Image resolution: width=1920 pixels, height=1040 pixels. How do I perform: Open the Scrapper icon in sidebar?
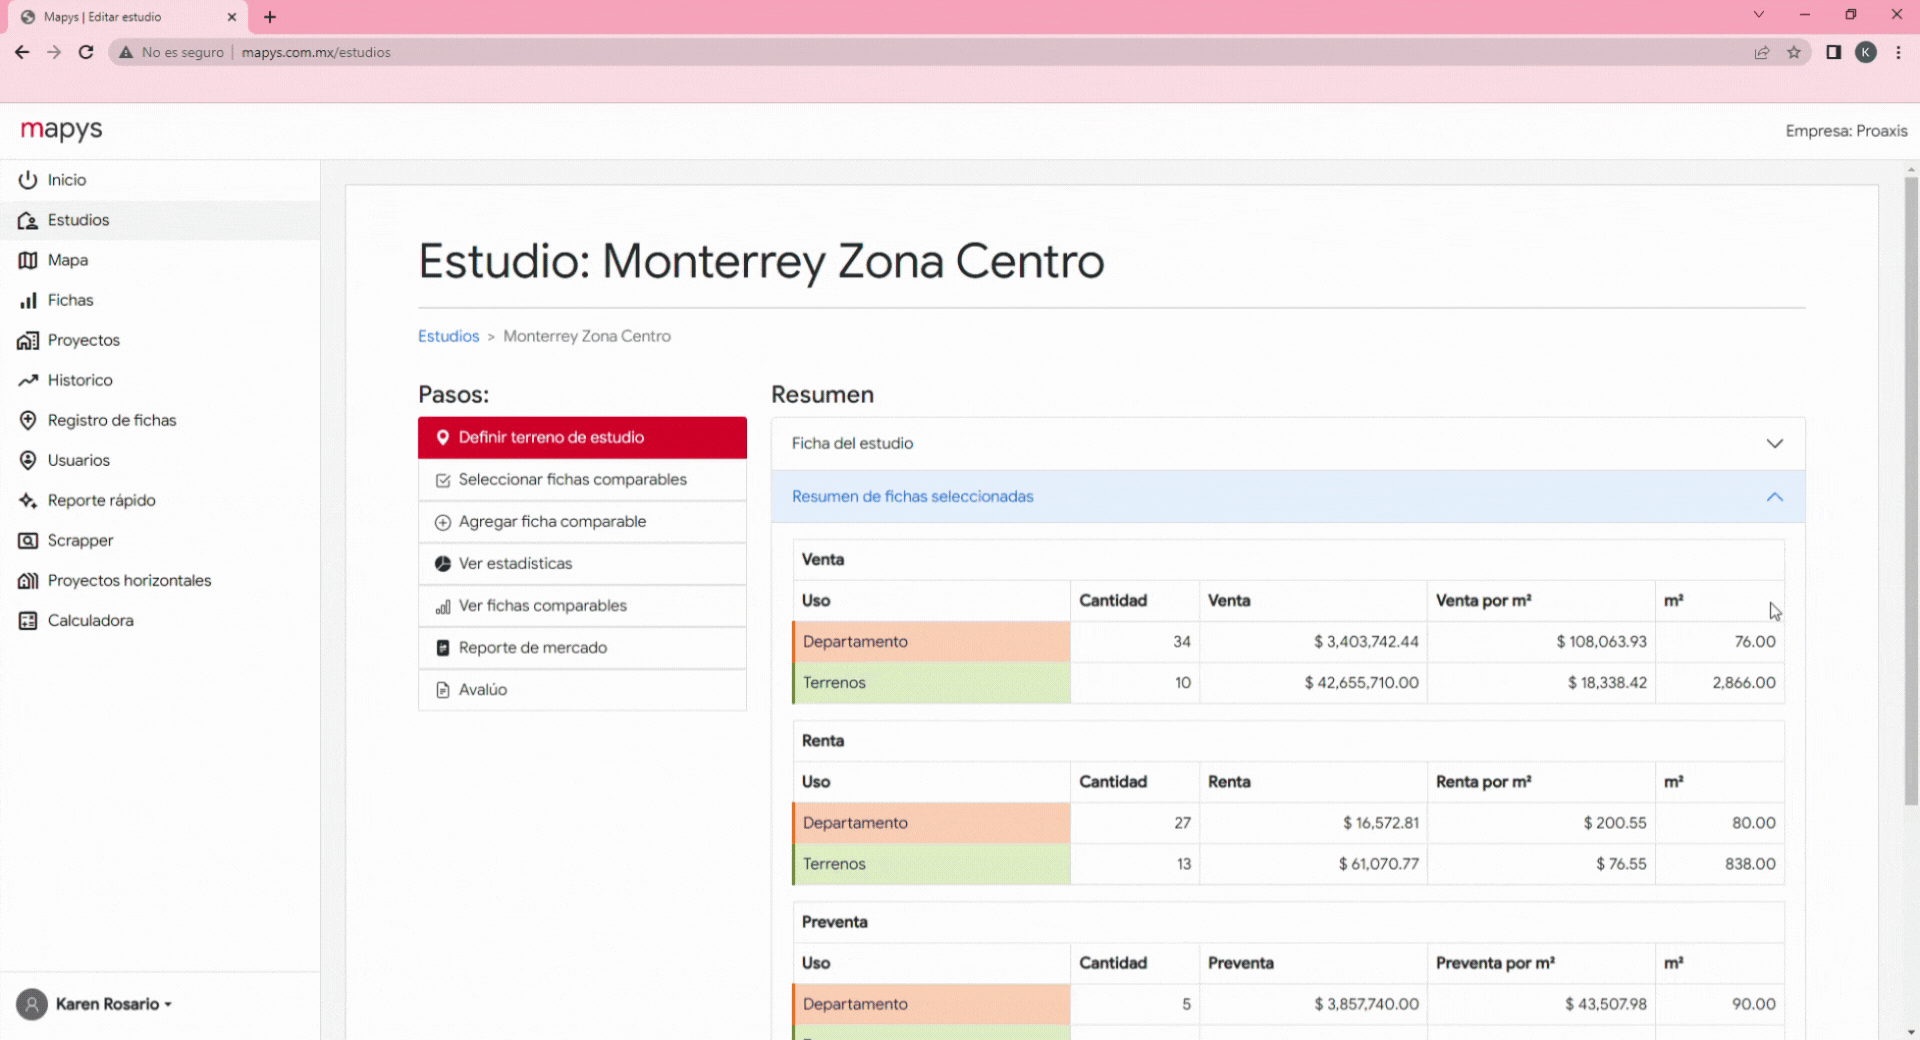(x=28, y=540)
